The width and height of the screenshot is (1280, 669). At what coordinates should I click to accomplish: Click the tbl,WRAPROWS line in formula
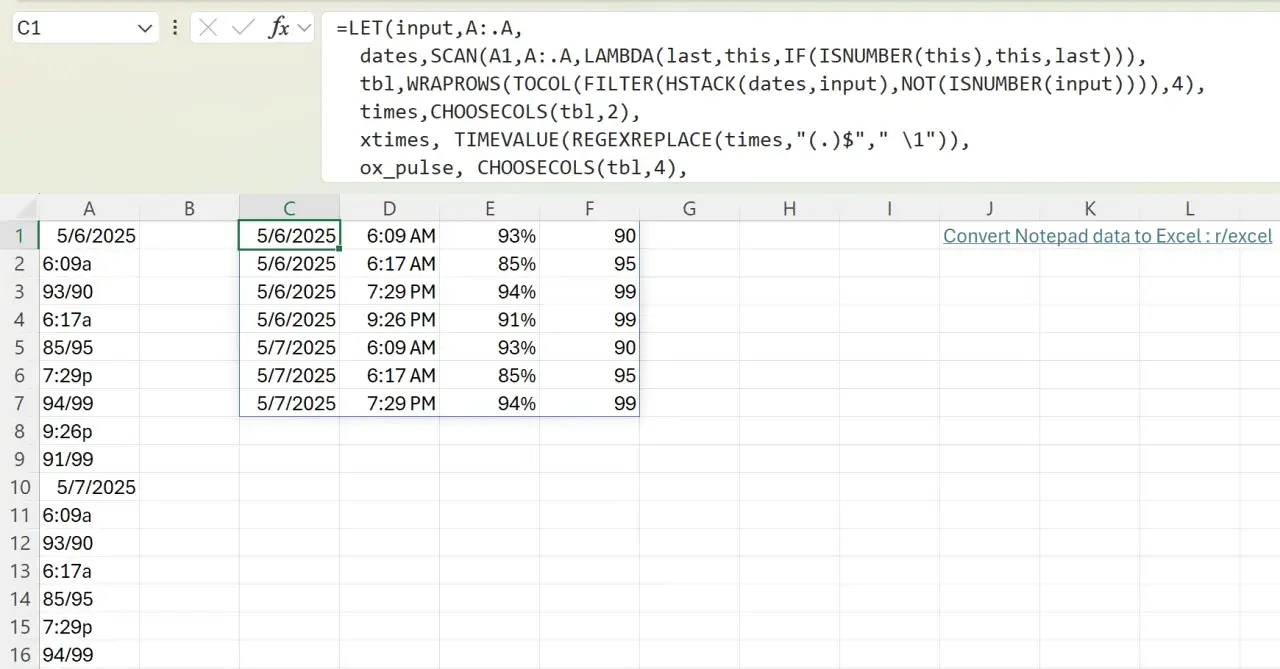click(x=783, y=84)
